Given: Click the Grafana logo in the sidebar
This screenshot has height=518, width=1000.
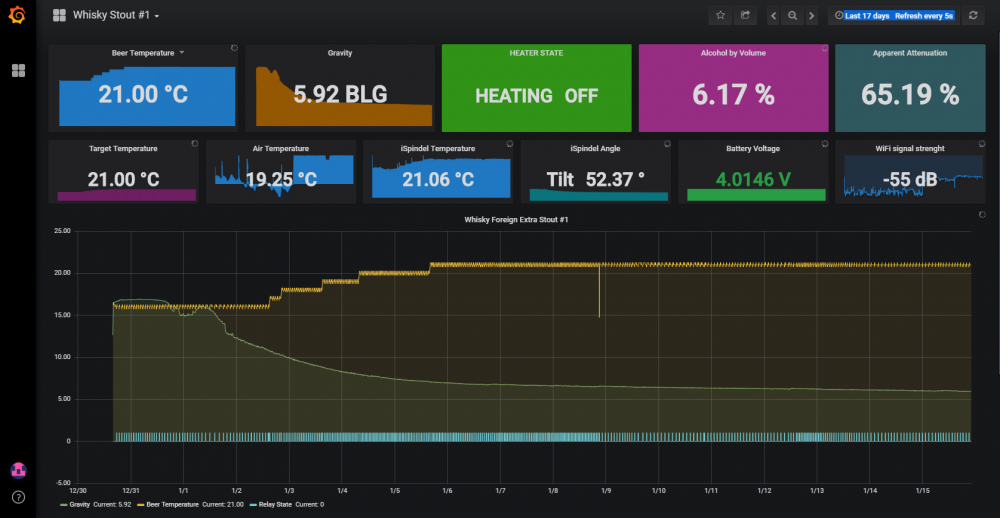Looking at the screenshot, I should pos(18,16).
